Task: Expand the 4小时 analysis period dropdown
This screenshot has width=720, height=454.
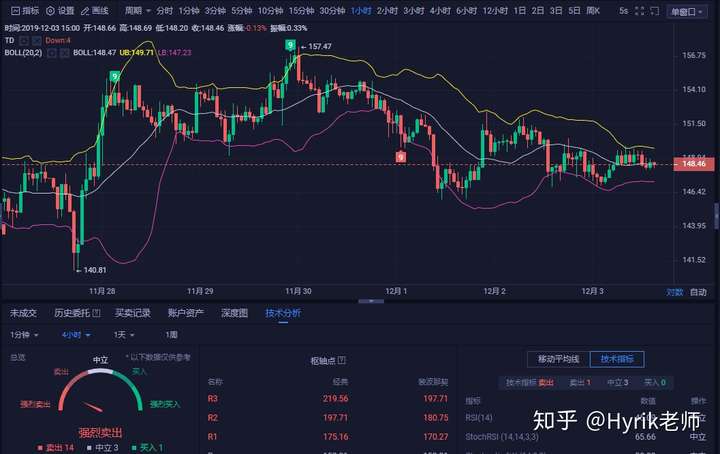Action: click(x=76, y=335)
